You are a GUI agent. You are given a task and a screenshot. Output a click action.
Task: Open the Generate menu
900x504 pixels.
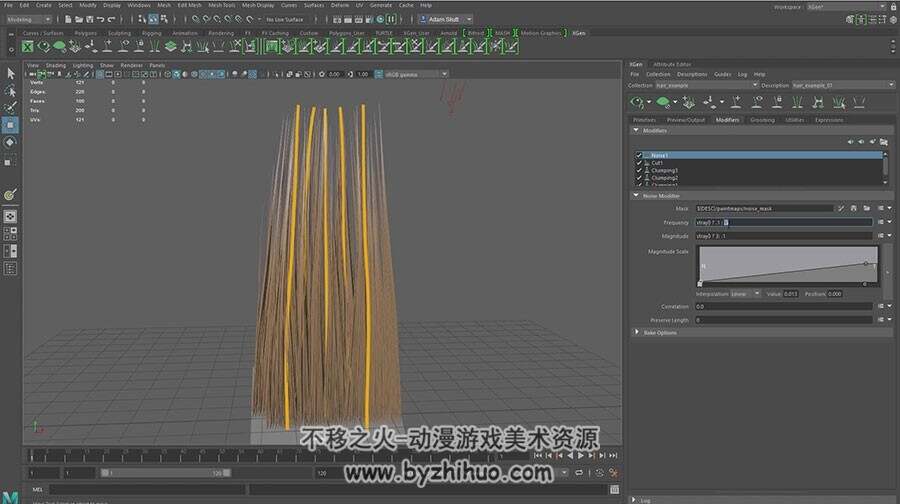point(381,5)
